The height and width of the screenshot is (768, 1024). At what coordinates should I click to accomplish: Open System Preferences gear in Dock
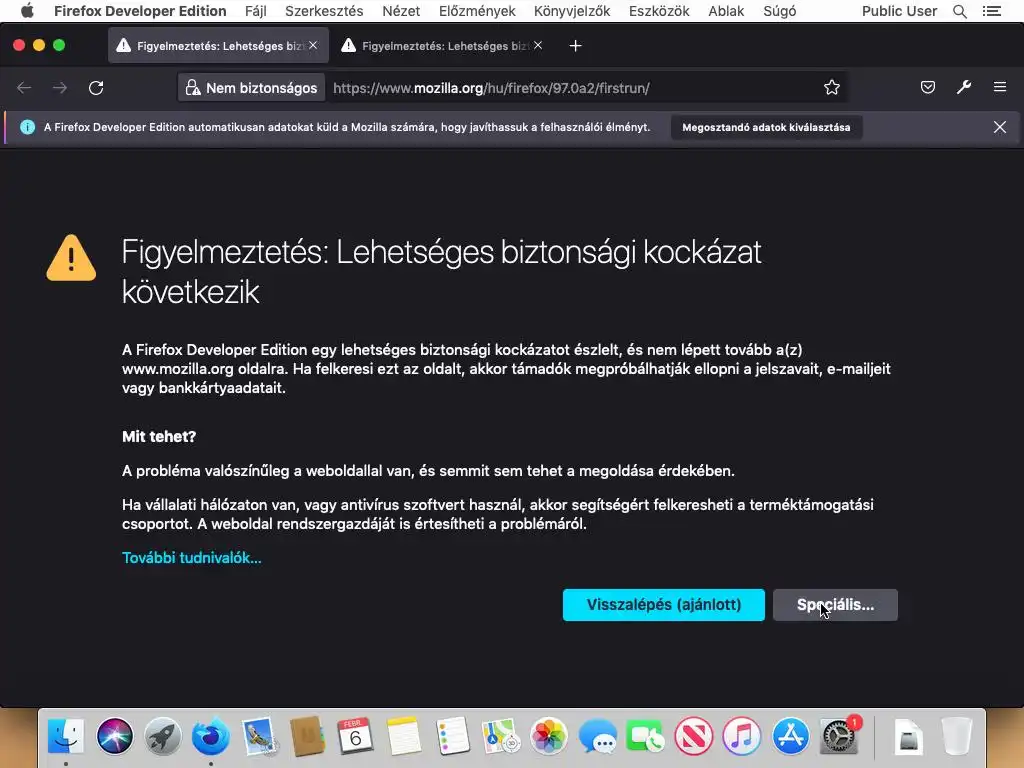point(839,736)
